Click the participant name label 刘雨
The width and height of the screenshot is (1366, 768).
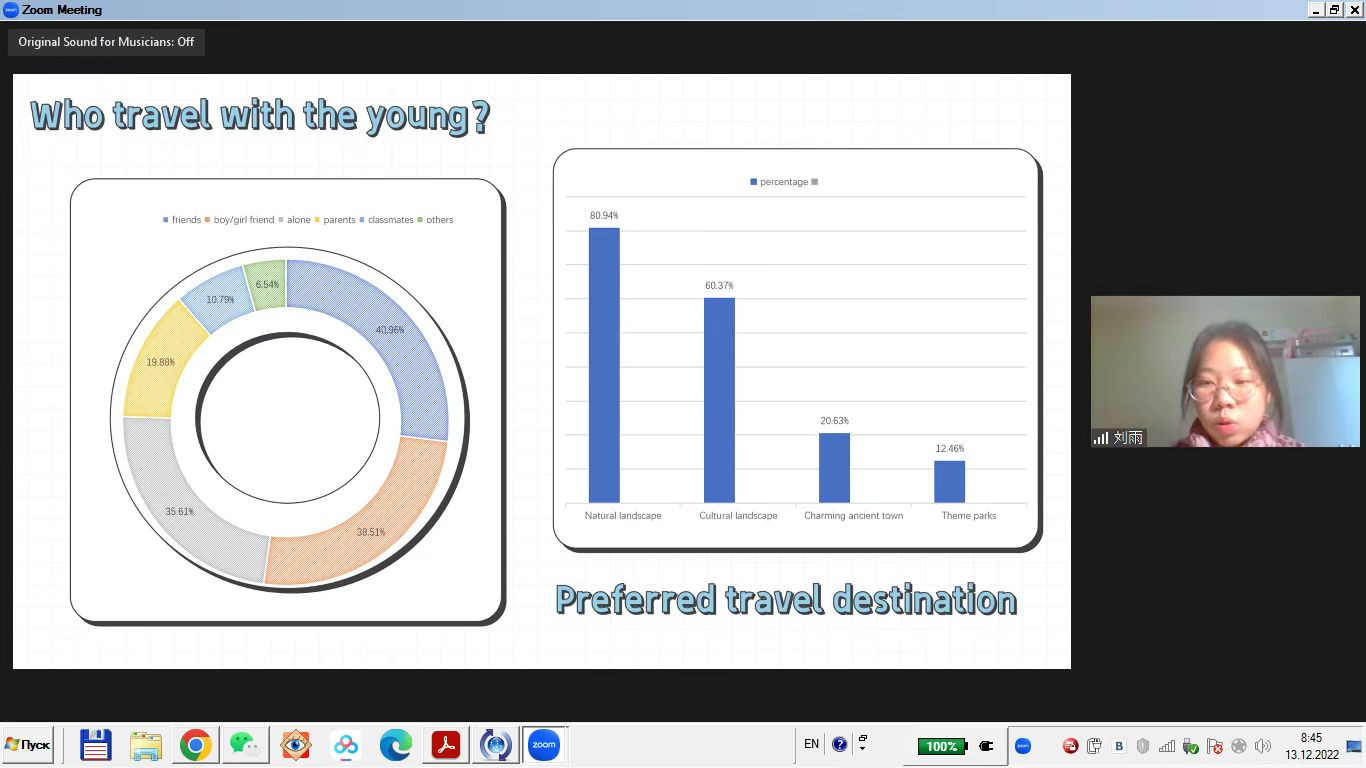click(1128, 438)
